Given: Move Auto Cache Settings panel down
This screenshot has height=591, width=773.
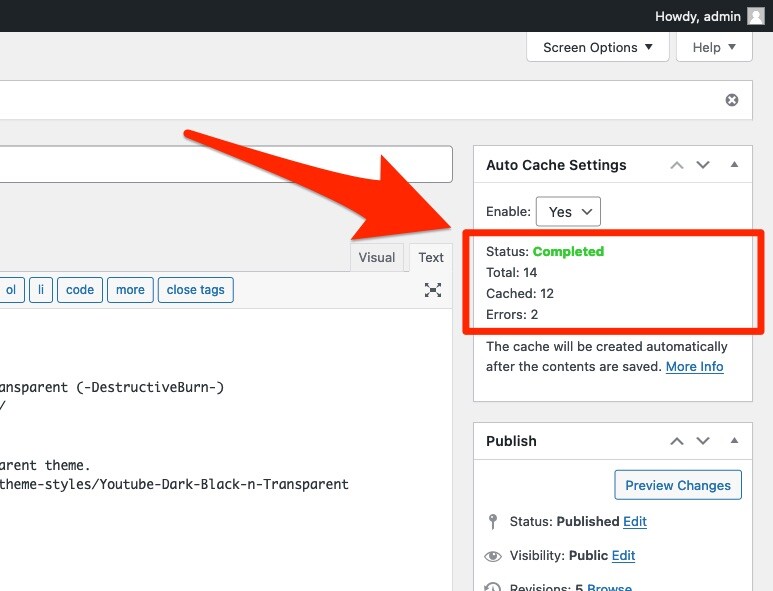Looking at the screenshot, I should tap(703, 165).
